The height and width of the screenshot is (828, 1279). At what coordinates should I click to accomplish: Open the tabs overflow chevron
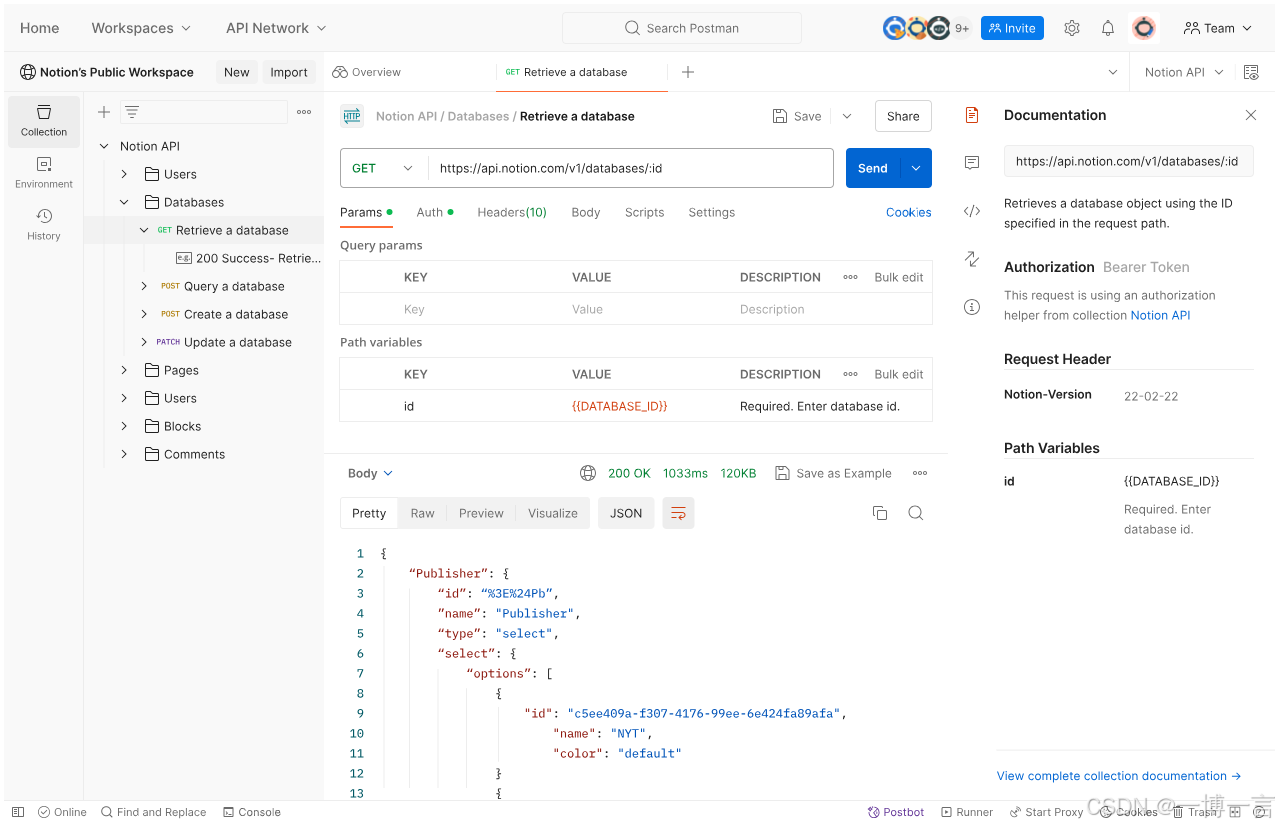click(x=1113, y=72)
